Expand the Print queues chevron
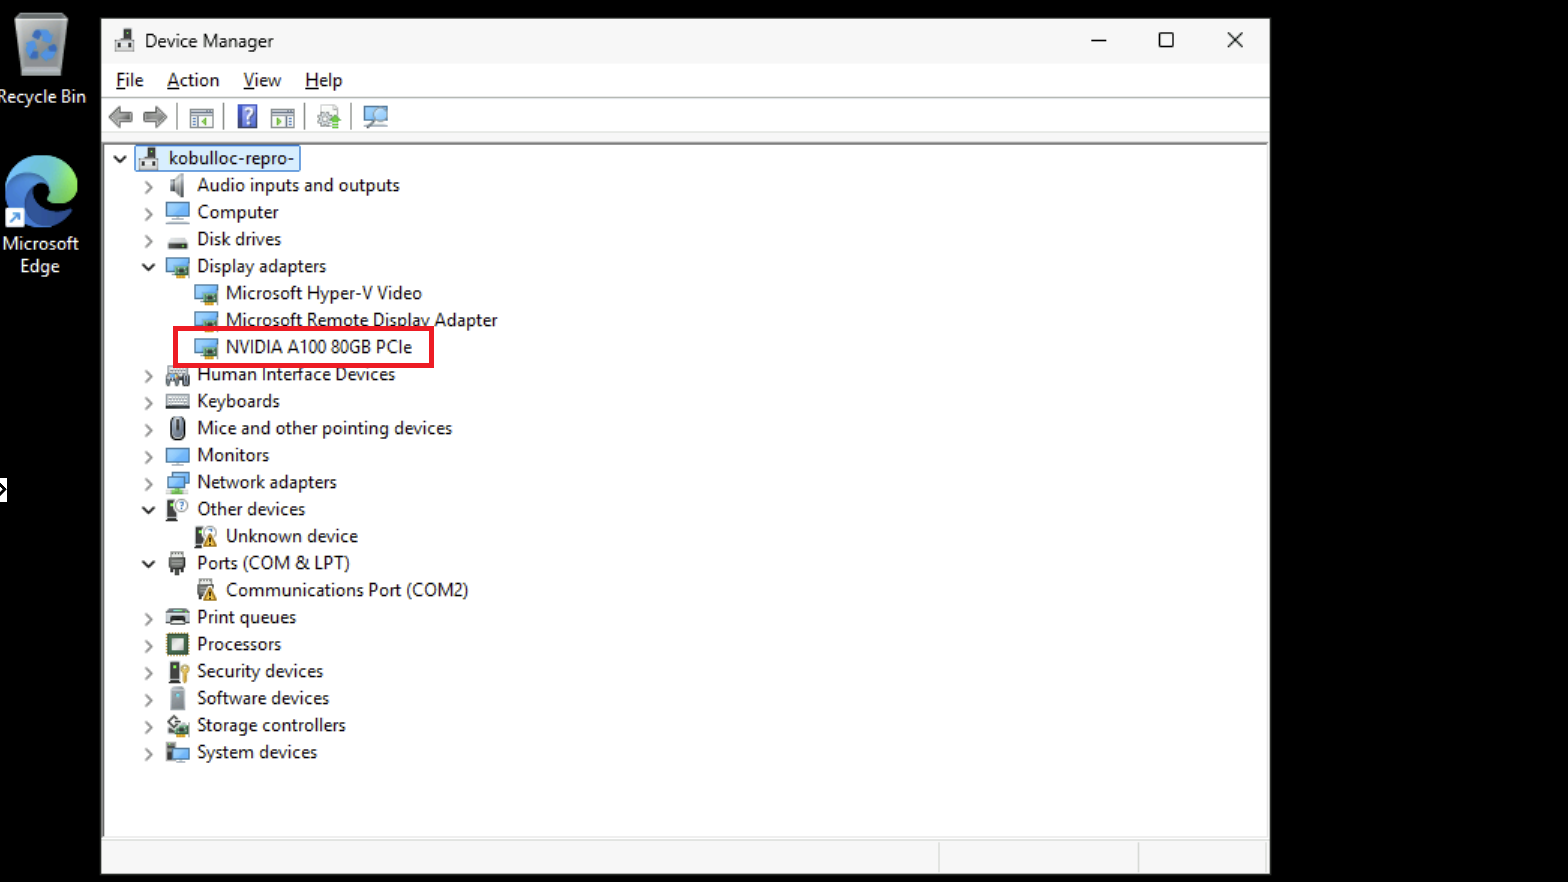1568x882 pixels. [x=148, y=618]
